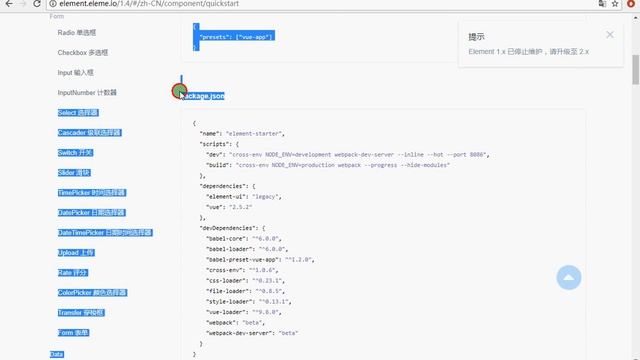Click the page vertical scrollbar thumb
This screenshot has height=360, width=640.
coord(636,69)
